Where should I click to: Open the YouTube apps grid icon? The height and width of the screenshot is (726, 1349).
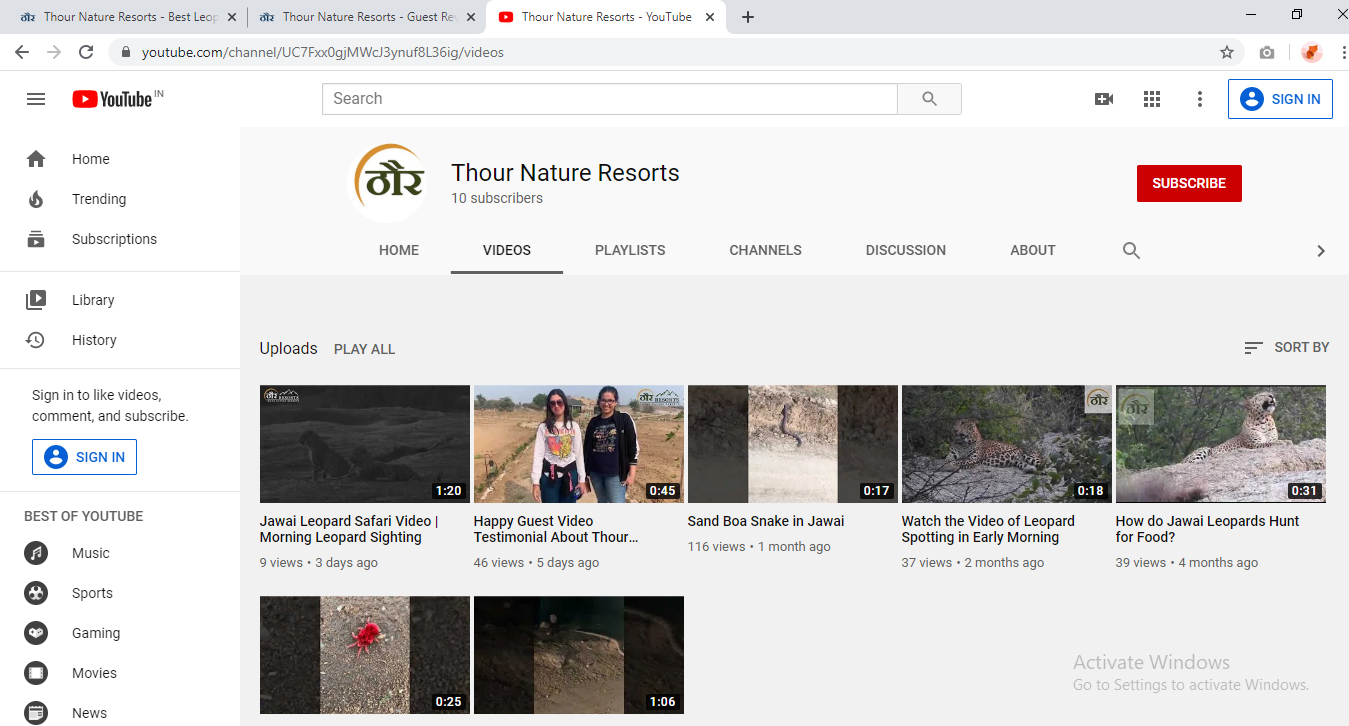[x=1152, y=99]
